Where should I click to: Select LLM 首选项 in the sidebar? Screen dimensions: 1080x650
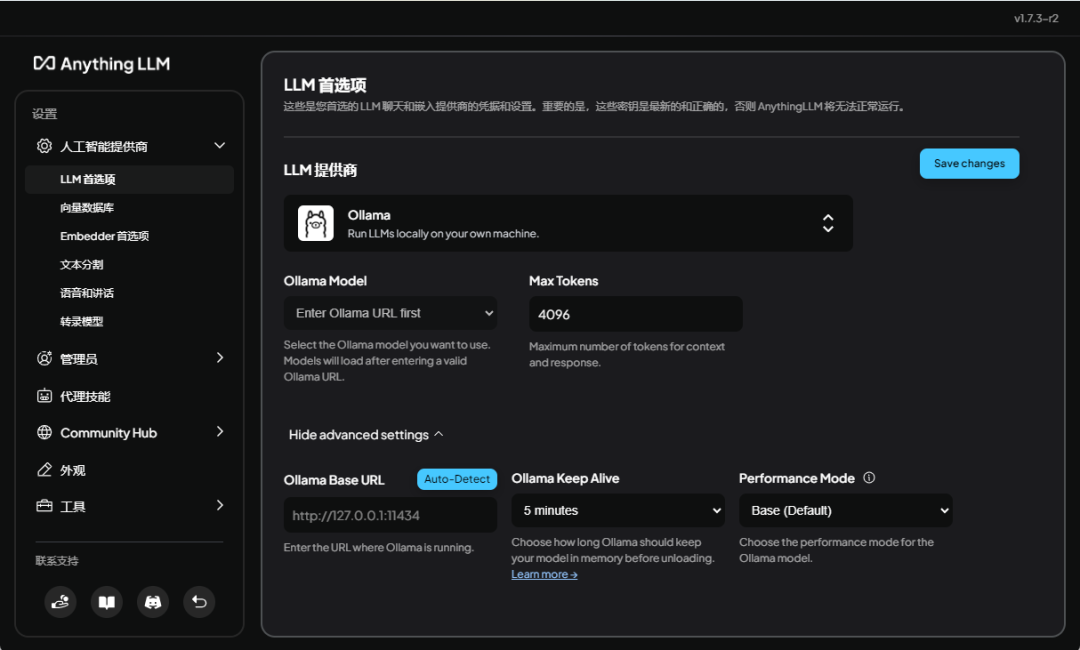[x=129, y=179]
